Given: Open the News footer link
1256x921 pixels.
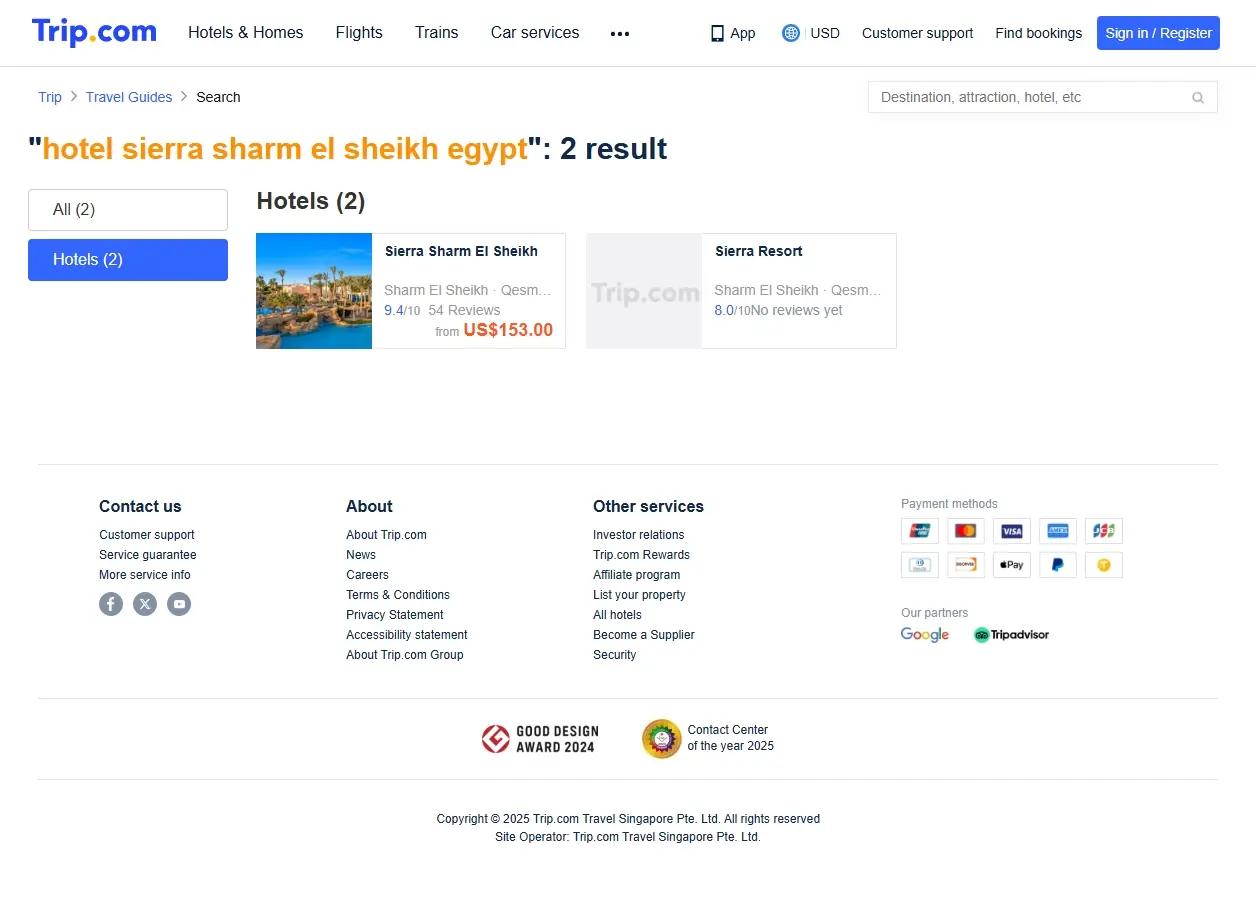Looking at the screenshot, I should coord(361,555).
